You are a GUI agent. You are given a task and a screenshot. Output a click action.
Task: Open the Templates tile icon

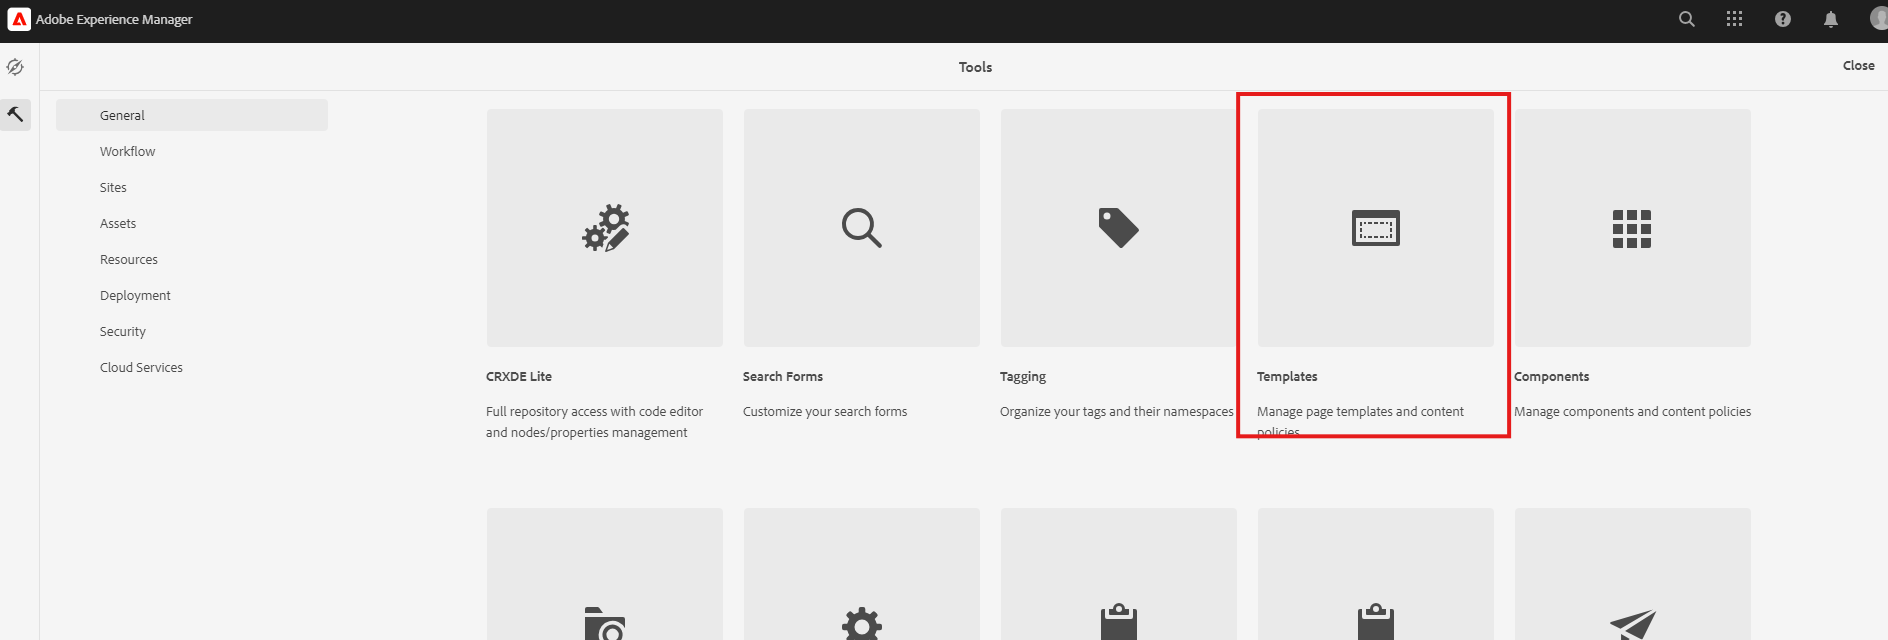[1375, 228]
